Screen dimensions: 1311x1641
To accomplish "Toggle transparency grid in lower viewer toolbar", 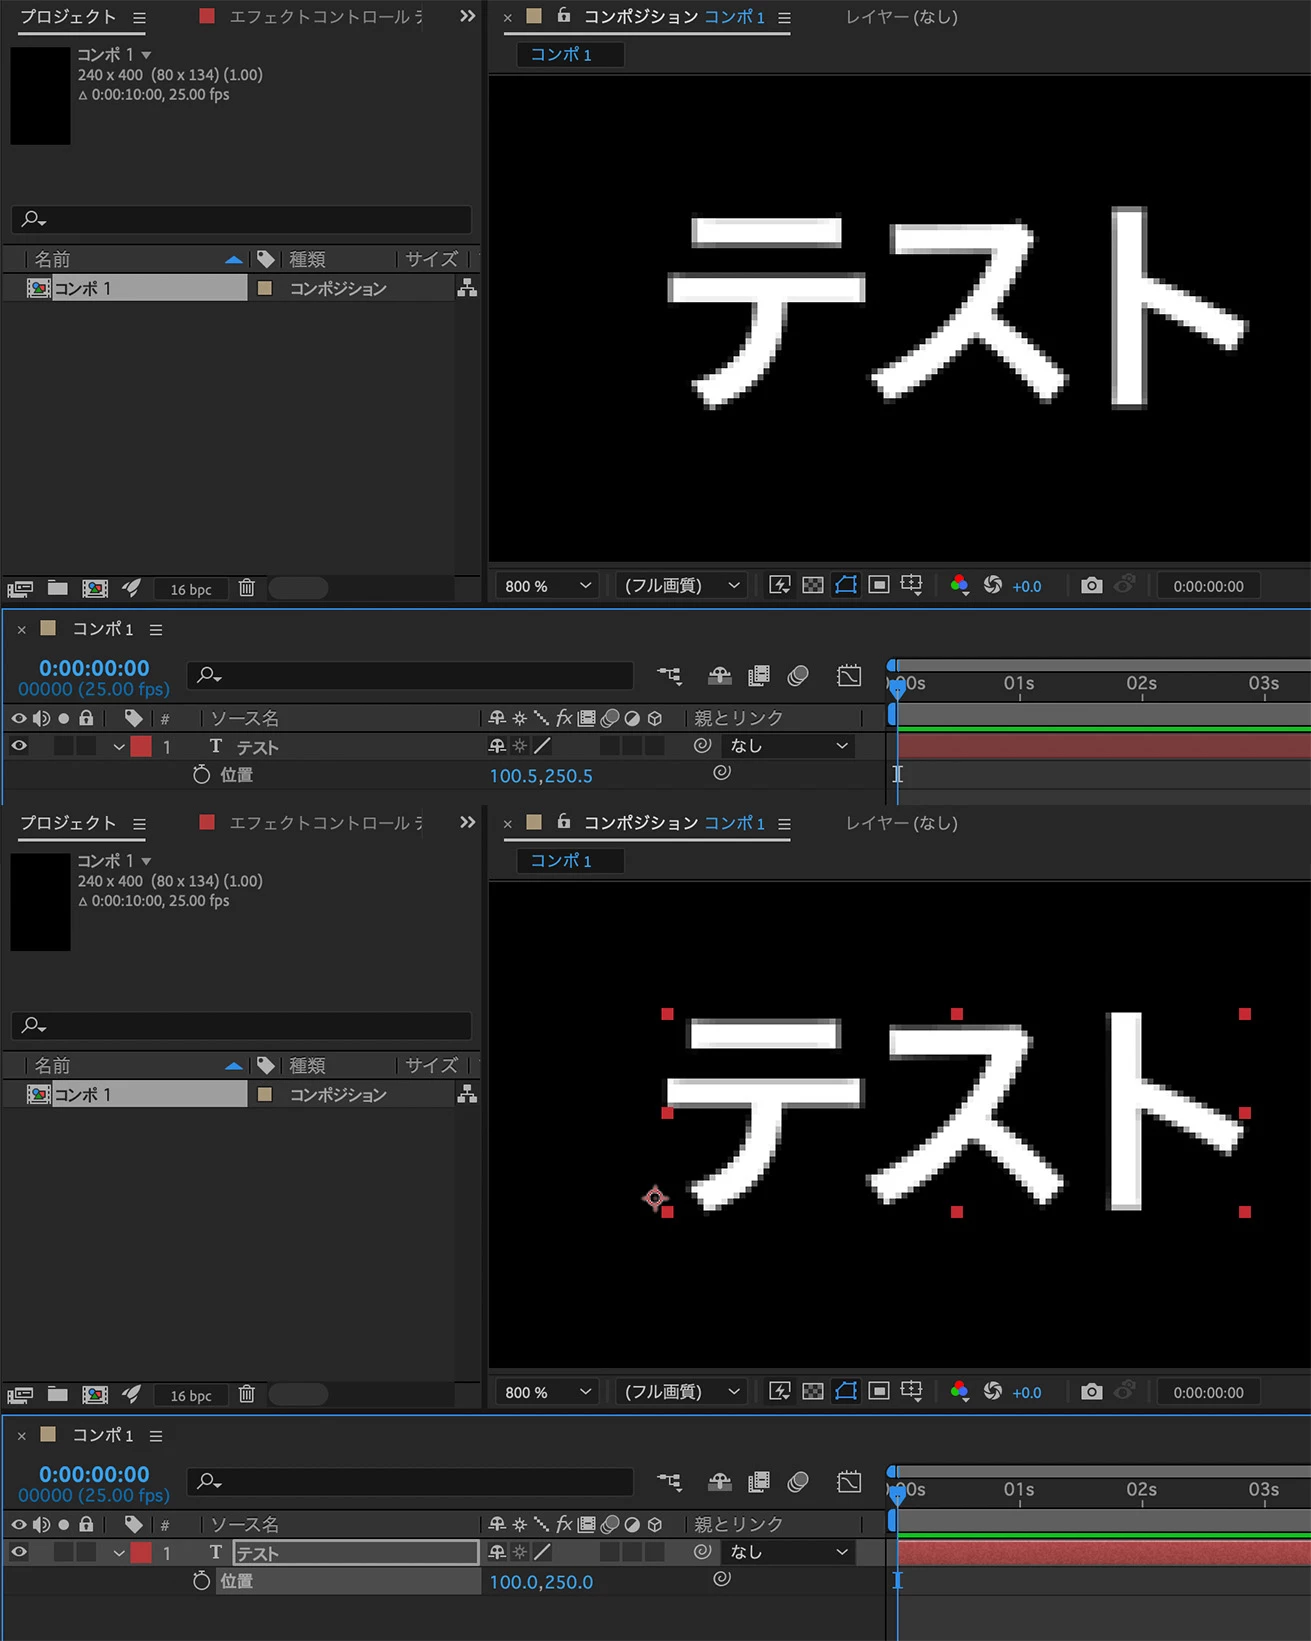I will point(813,1391).
